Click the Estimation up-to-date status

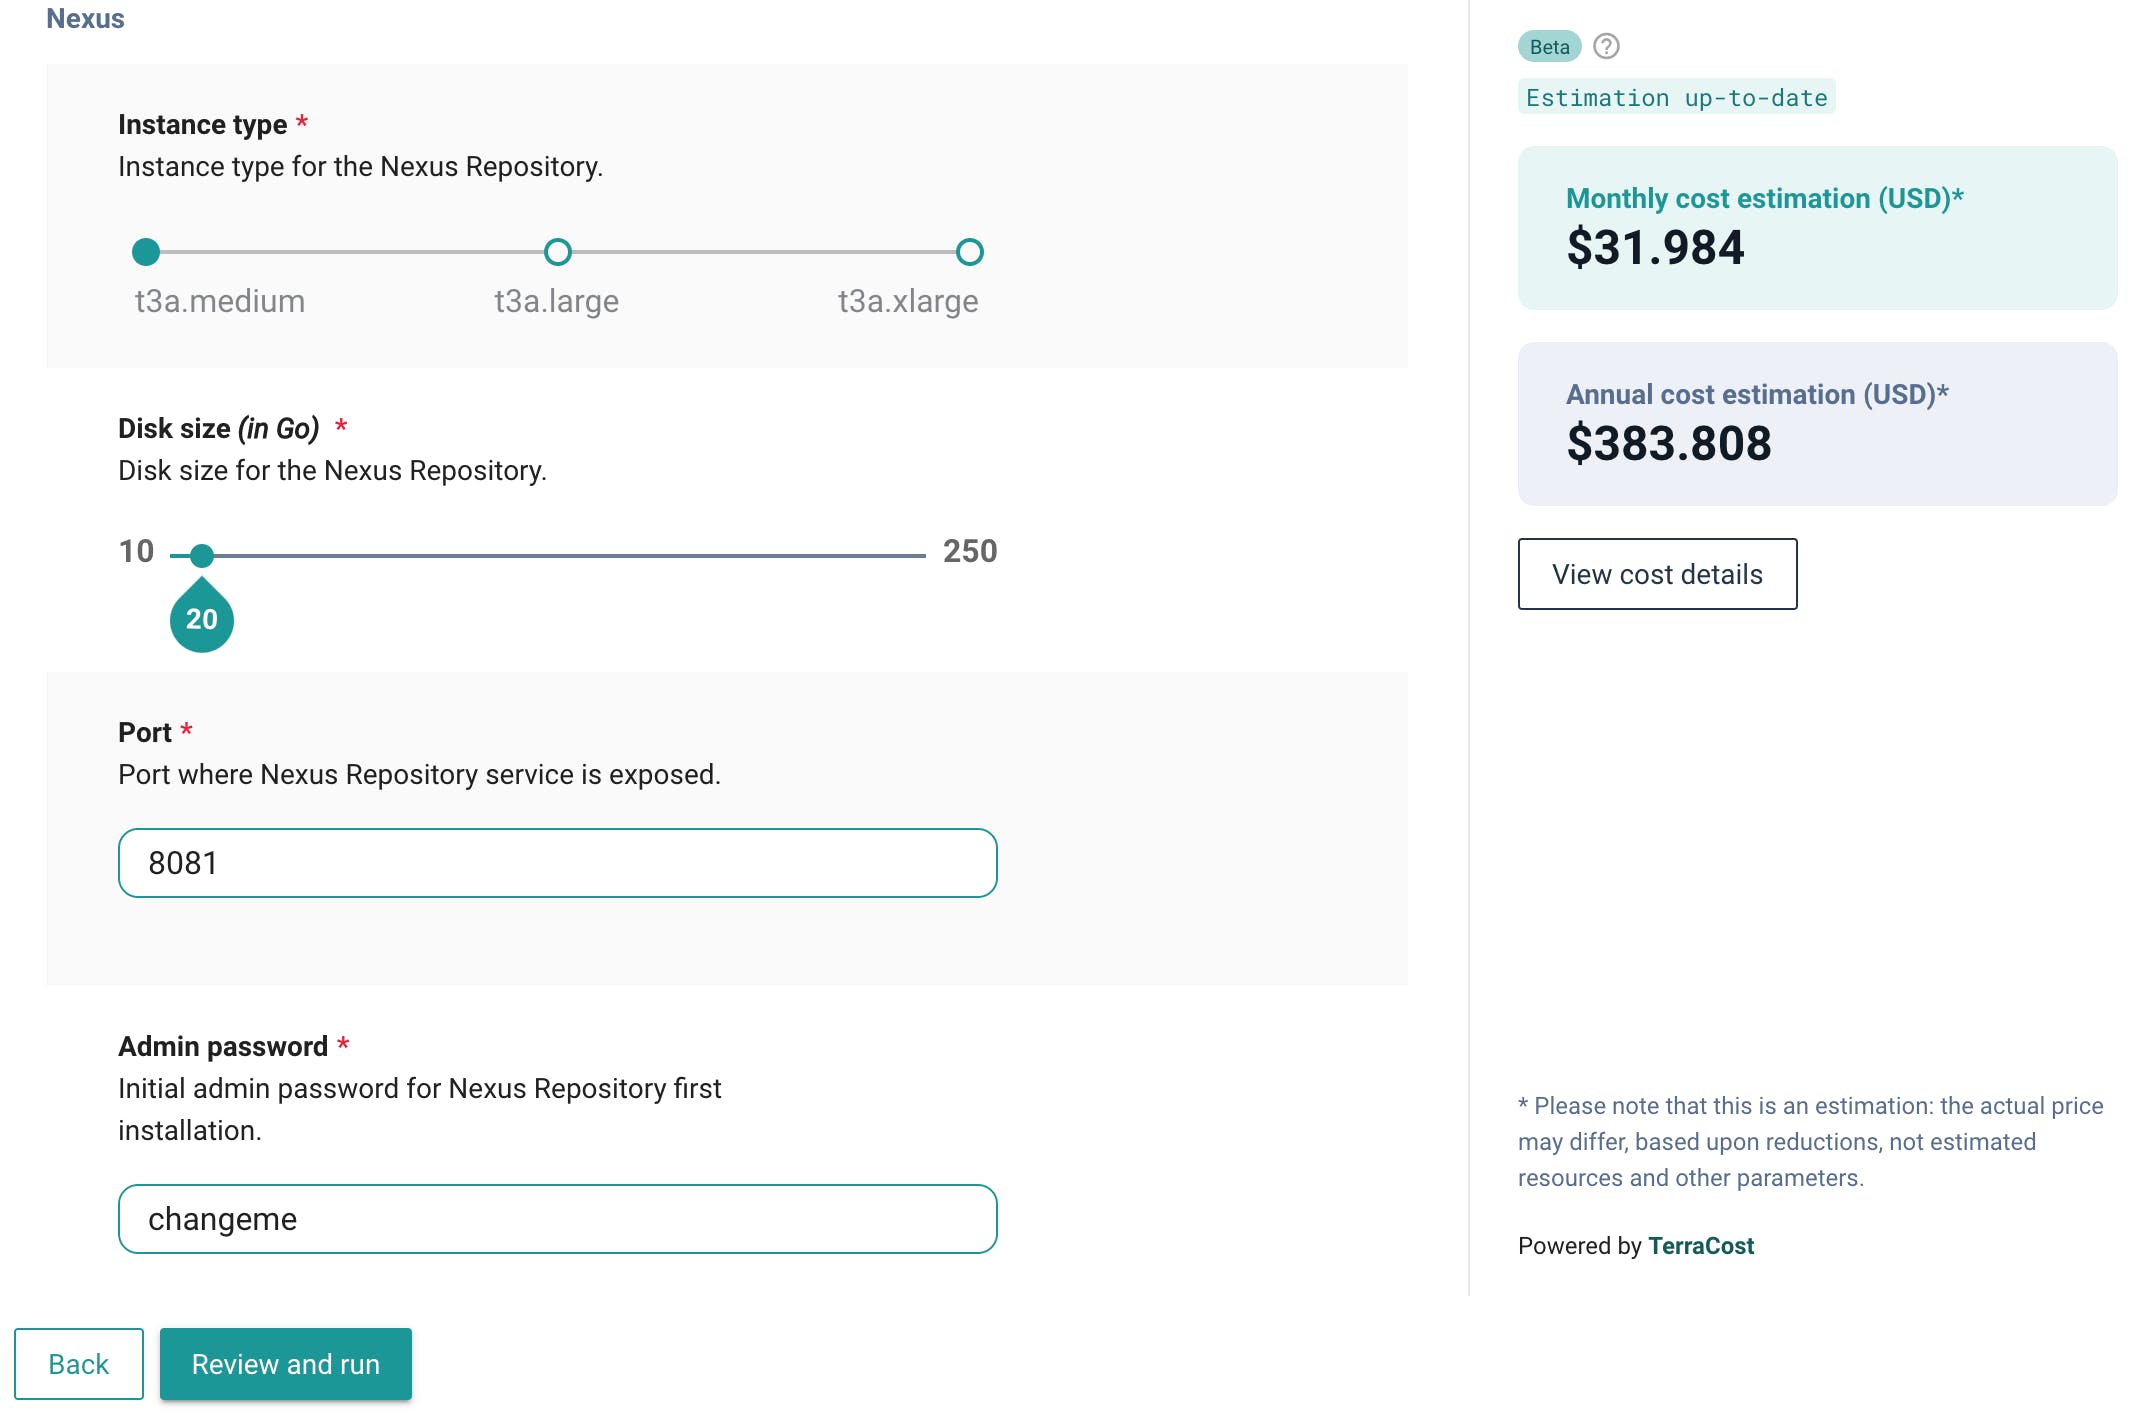(x=1676, y=98)
